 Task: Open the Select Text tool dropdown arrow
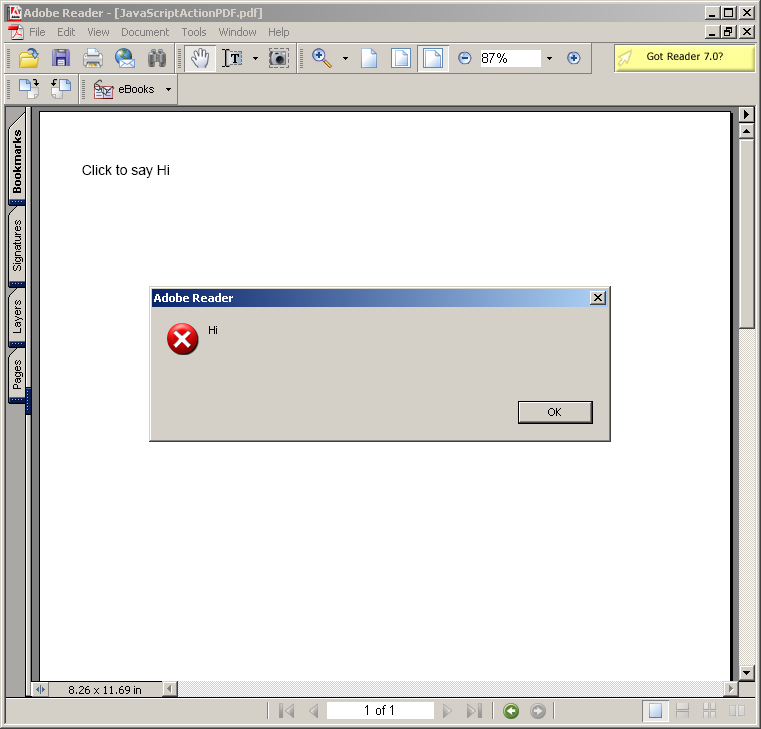[255, 58]
